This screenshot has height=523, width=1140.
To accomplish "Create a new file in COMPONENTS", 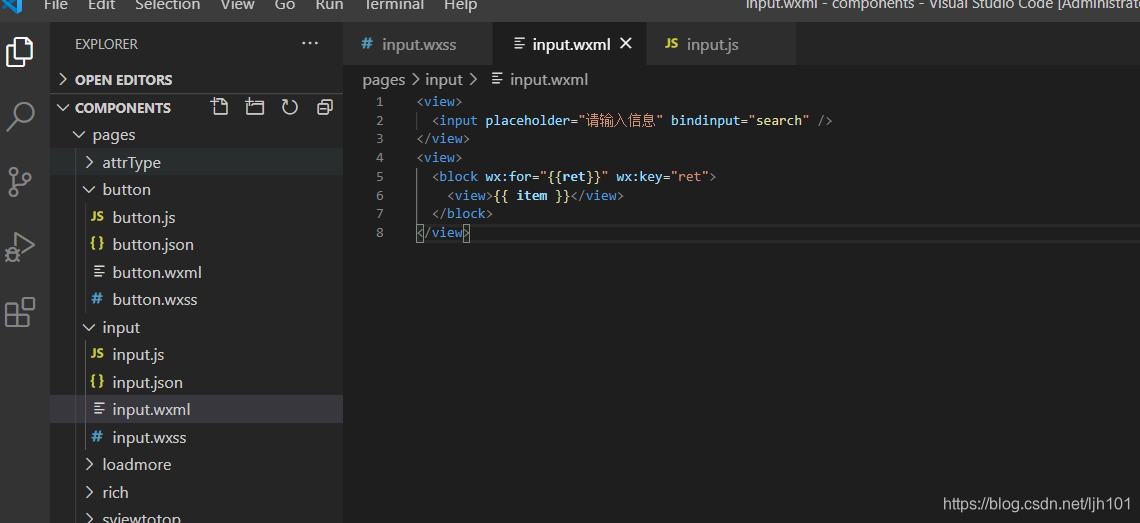I will (x=220, y=107).
